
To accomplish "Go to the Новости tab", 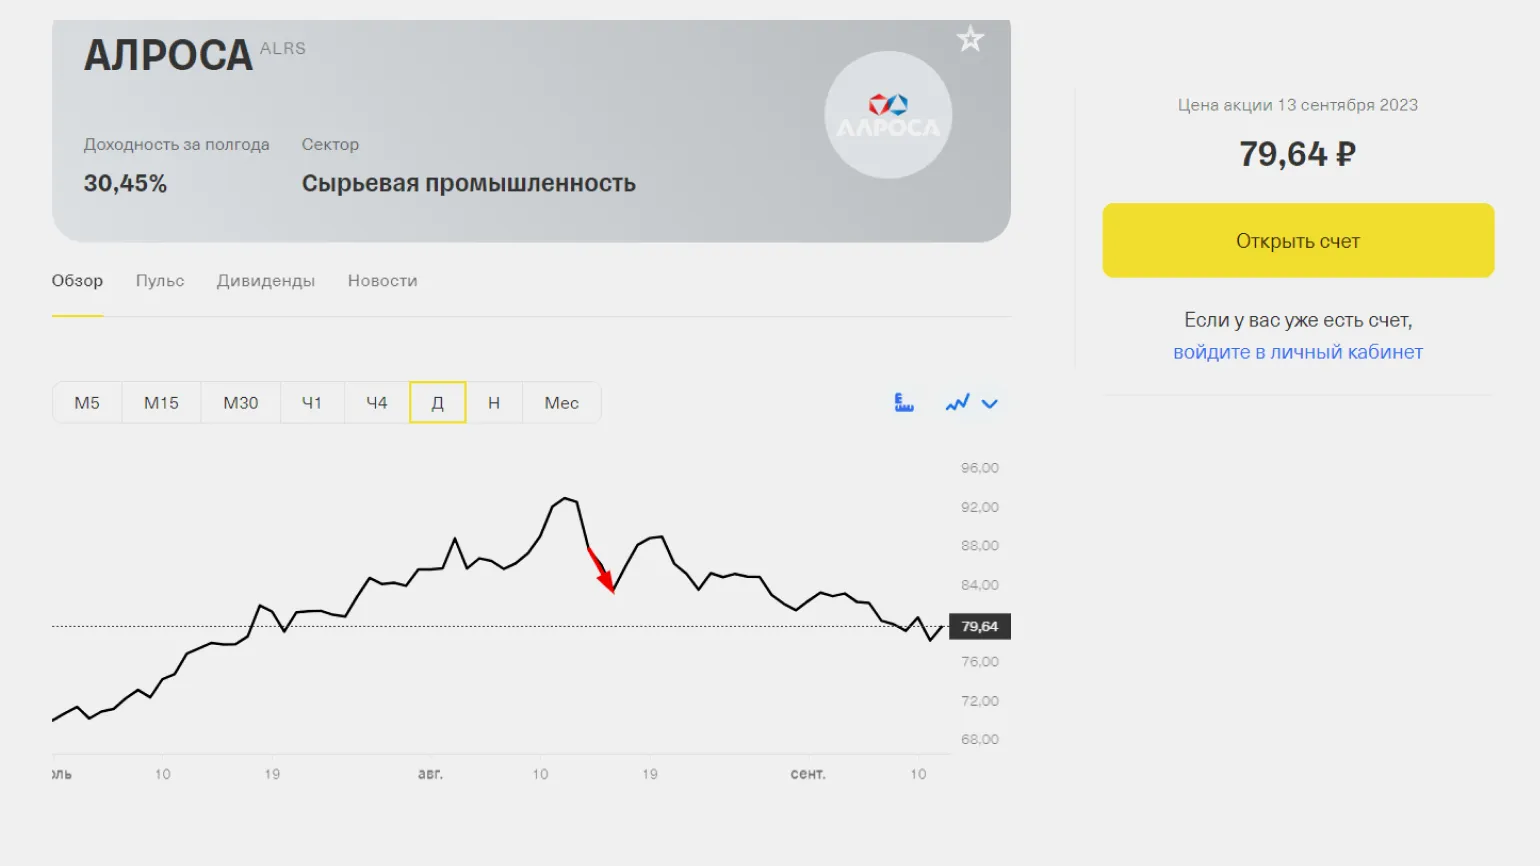I will (x=382, y=281).
